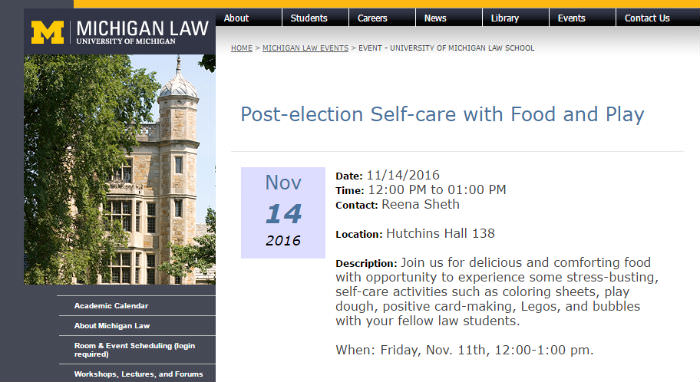Screen dimensions: 700x382
Task: Click the Hutchins Hall 138 location text
Action: pos(440,233)
